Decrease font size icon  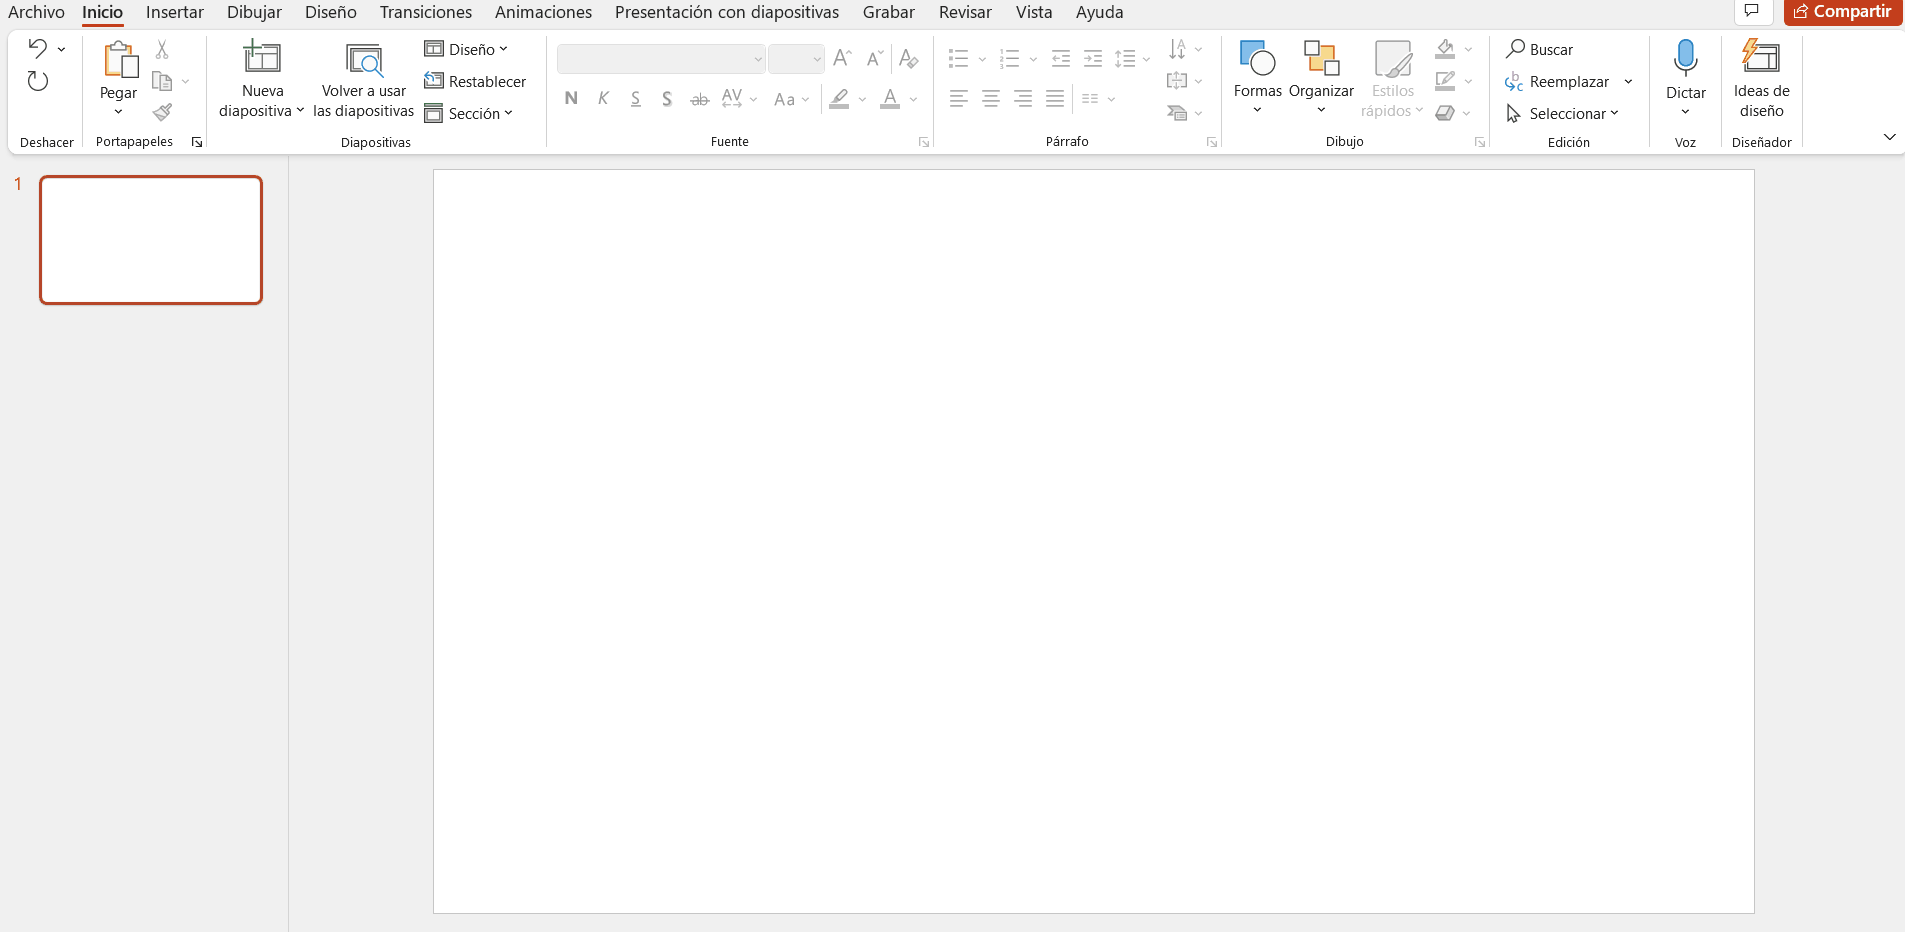(x=875, y=58)
